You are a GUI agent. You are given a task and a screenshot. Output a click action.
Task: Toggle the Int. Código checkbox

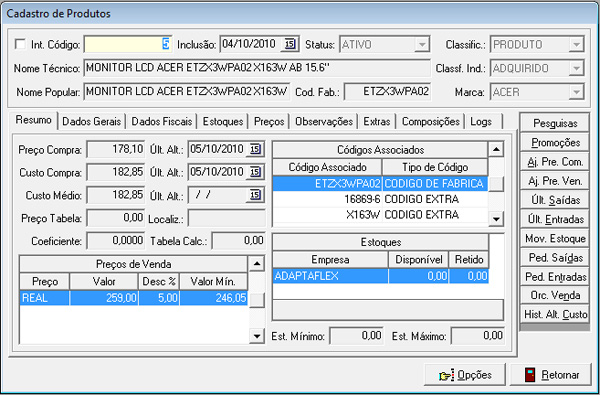click(x=21, y=44)
